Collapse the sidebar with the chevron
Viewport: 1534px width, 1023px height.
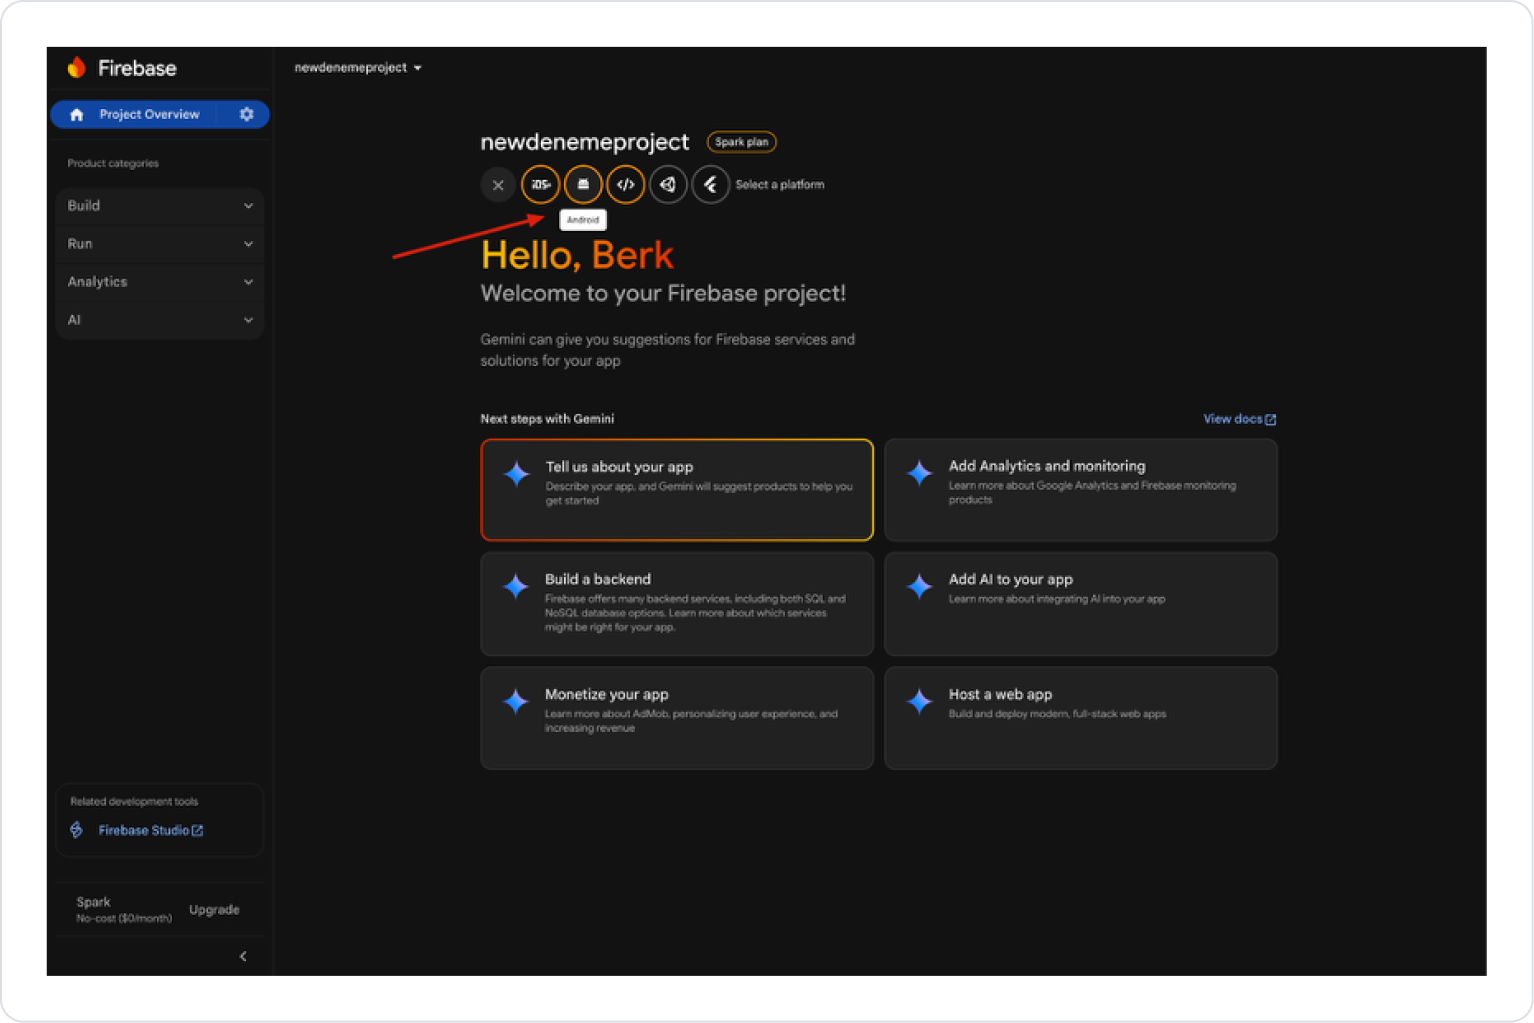(x=243, y=956)
